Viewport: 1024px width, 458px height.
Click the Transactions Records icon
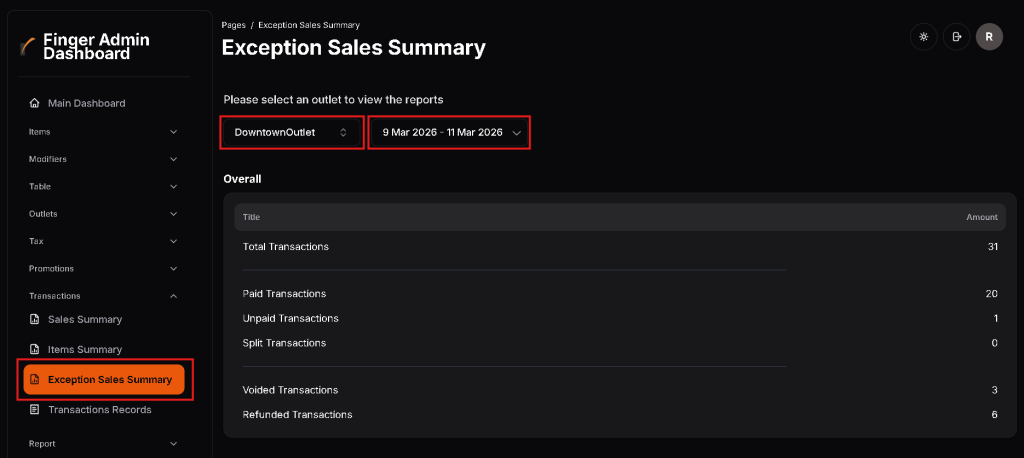[x=34, y=410]
